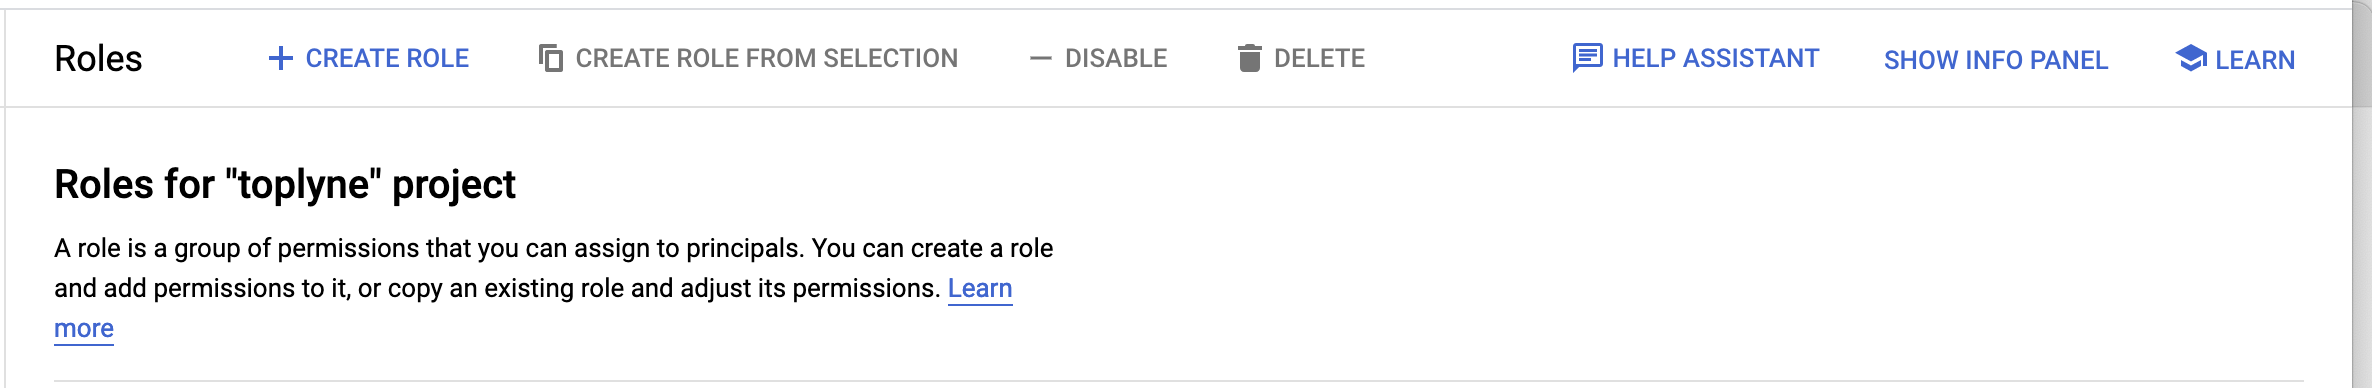Click the Roles for "toplyne" project heading

[285, 185]
